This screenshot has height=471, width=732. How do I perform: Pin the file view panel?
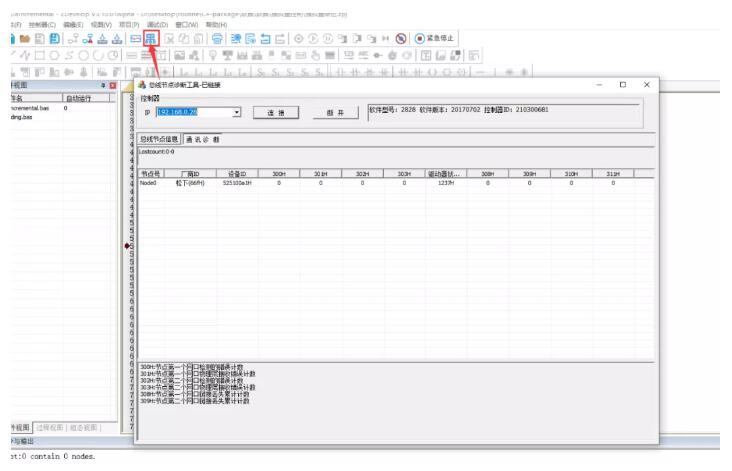[x=103, y=85]
